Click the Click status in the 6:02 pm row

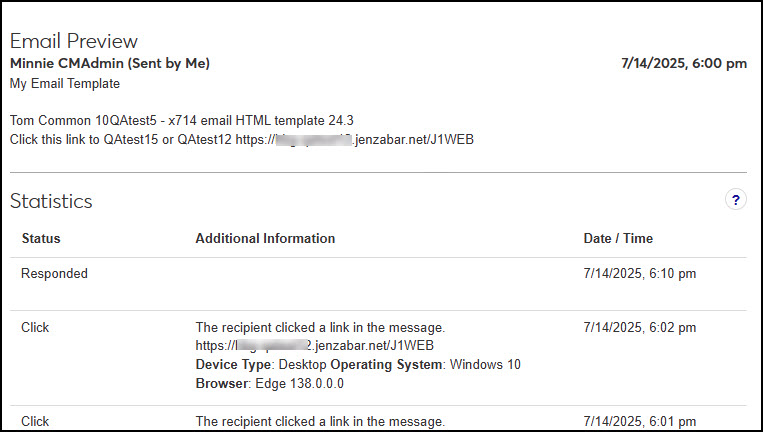[x=35, y=327]
